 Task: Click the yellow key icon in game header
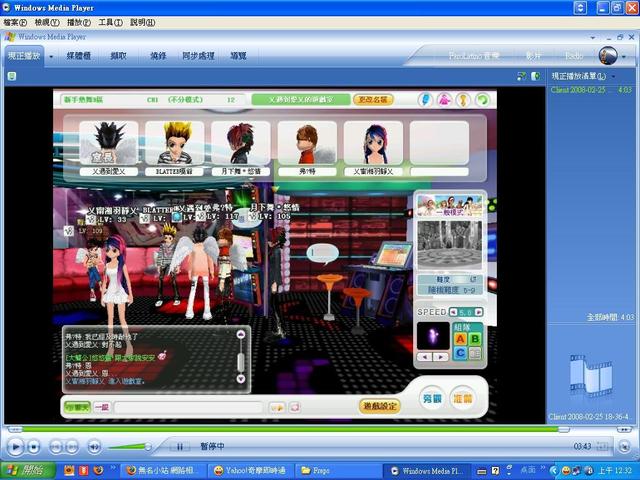click(463, 100)
